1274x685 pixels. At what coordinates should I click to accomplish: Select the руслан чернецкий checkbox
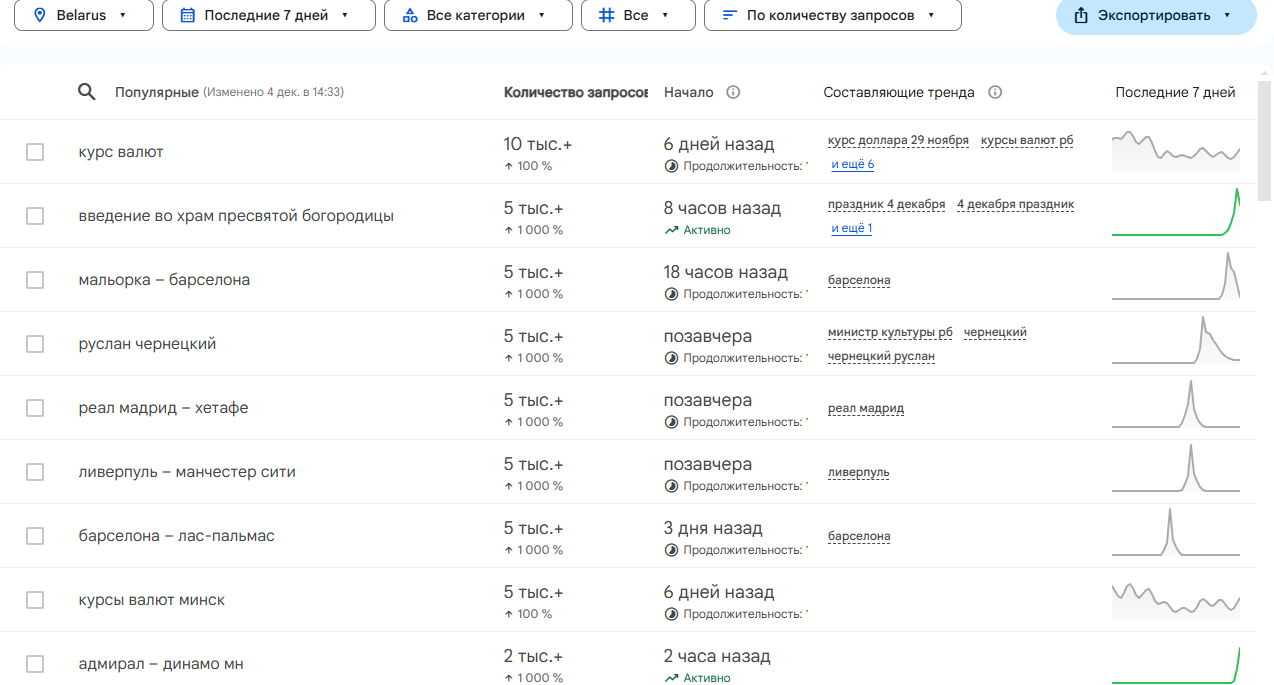[x=35, y=344]
